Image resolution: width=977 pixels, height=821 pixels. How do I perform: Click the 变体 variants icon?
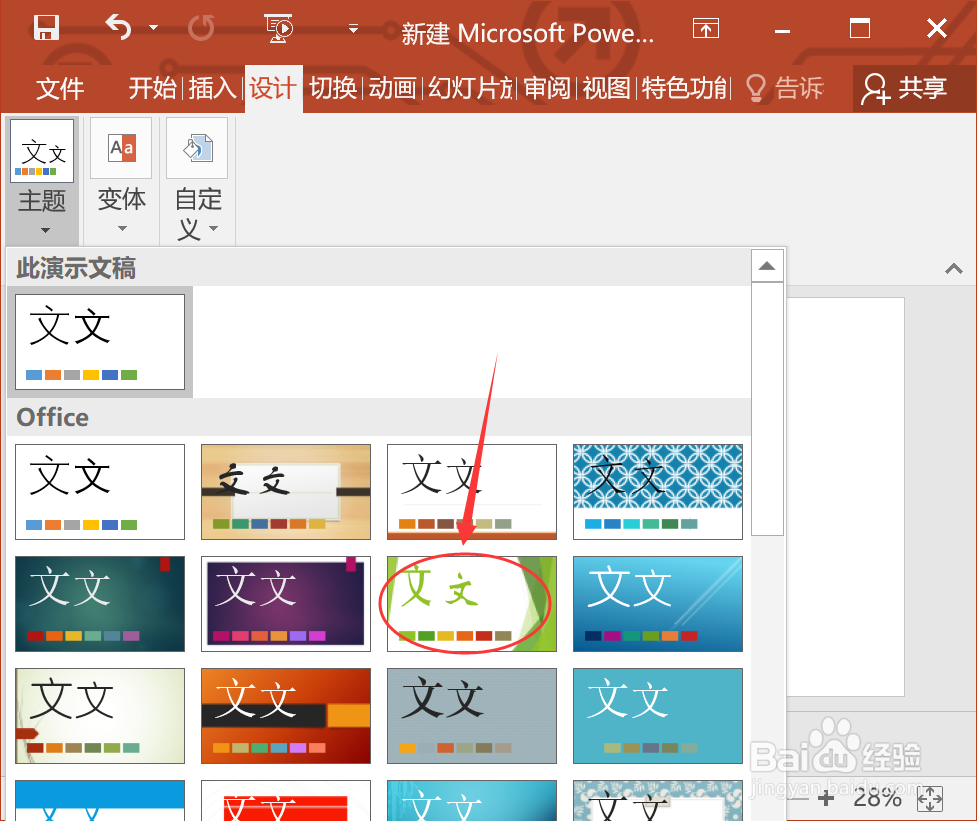(122, 148)
